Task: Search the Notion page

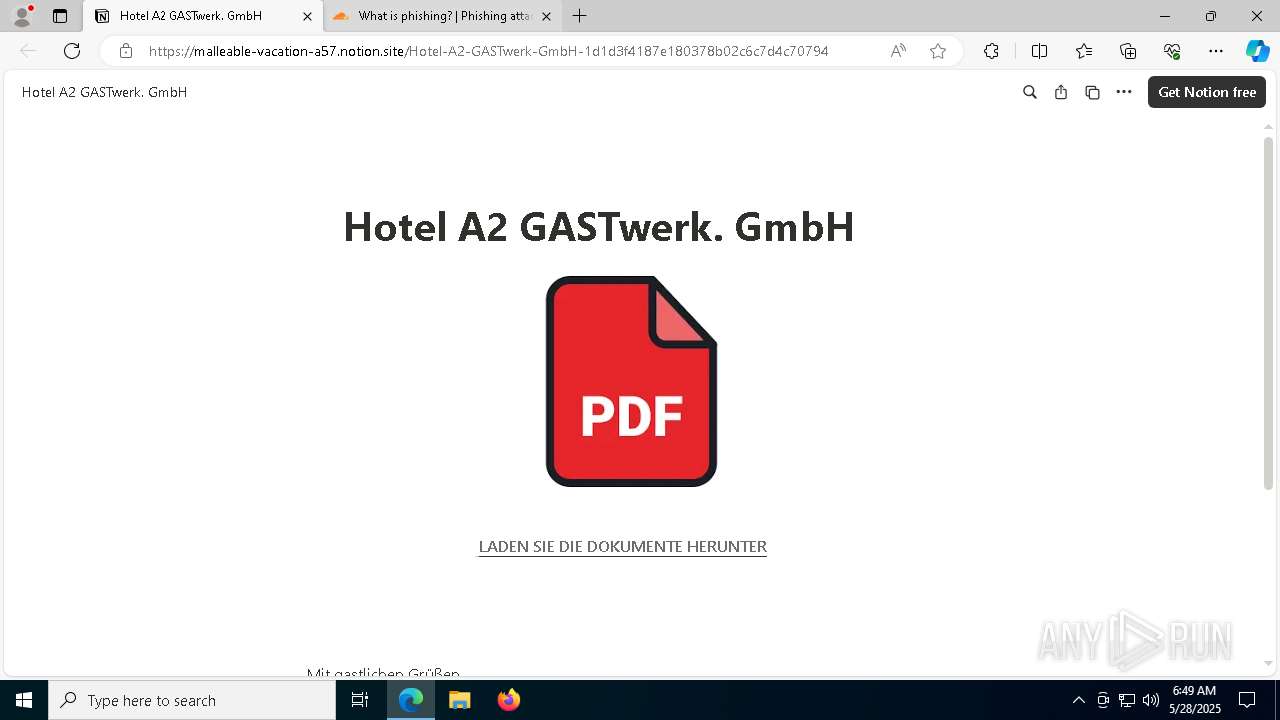Action: [x=1030, y=92]
